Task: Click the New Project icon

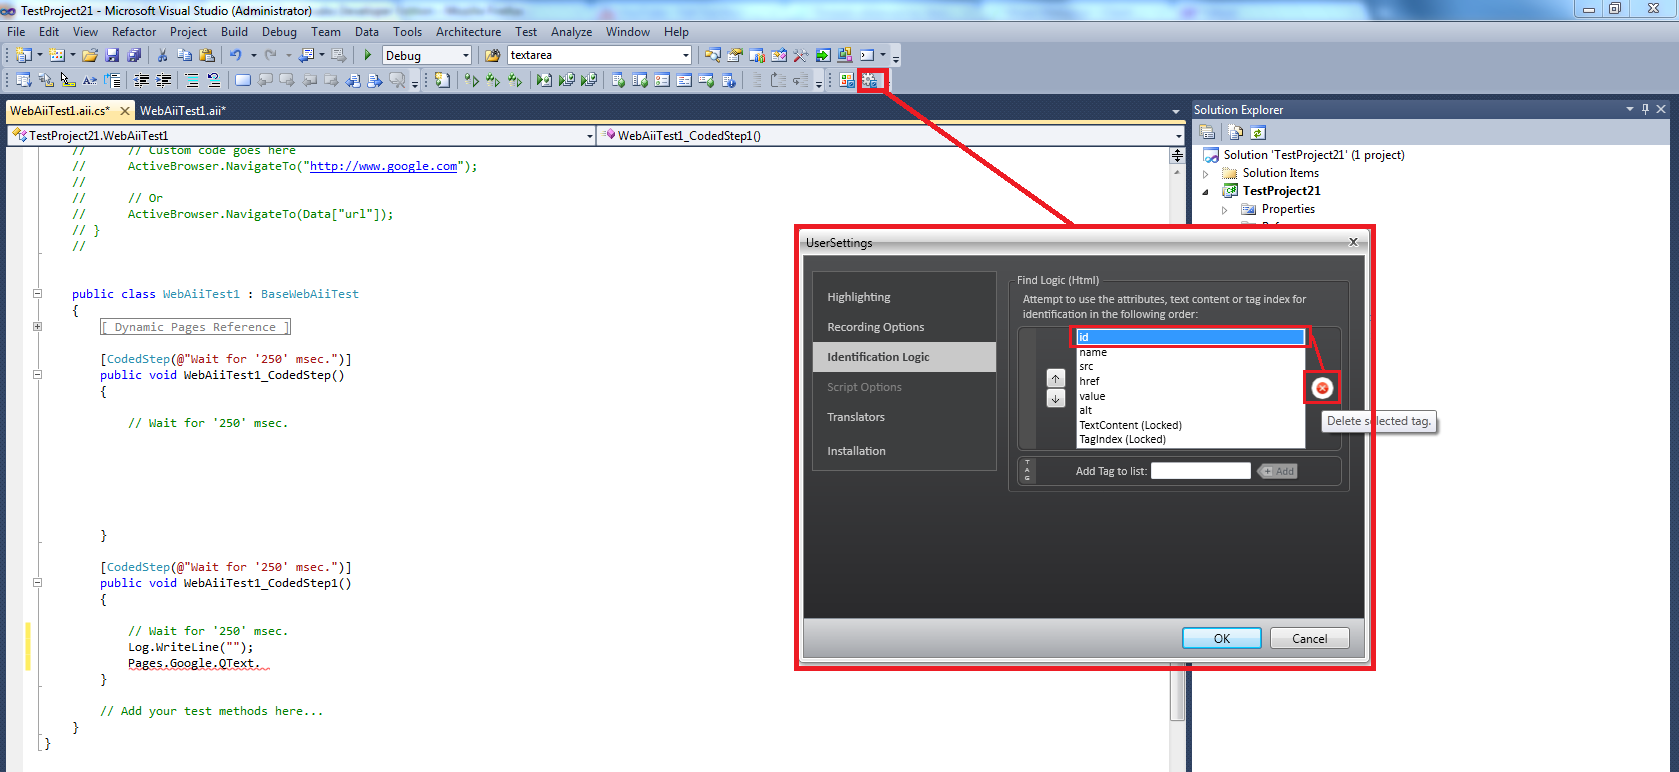Action: [24, 55]
